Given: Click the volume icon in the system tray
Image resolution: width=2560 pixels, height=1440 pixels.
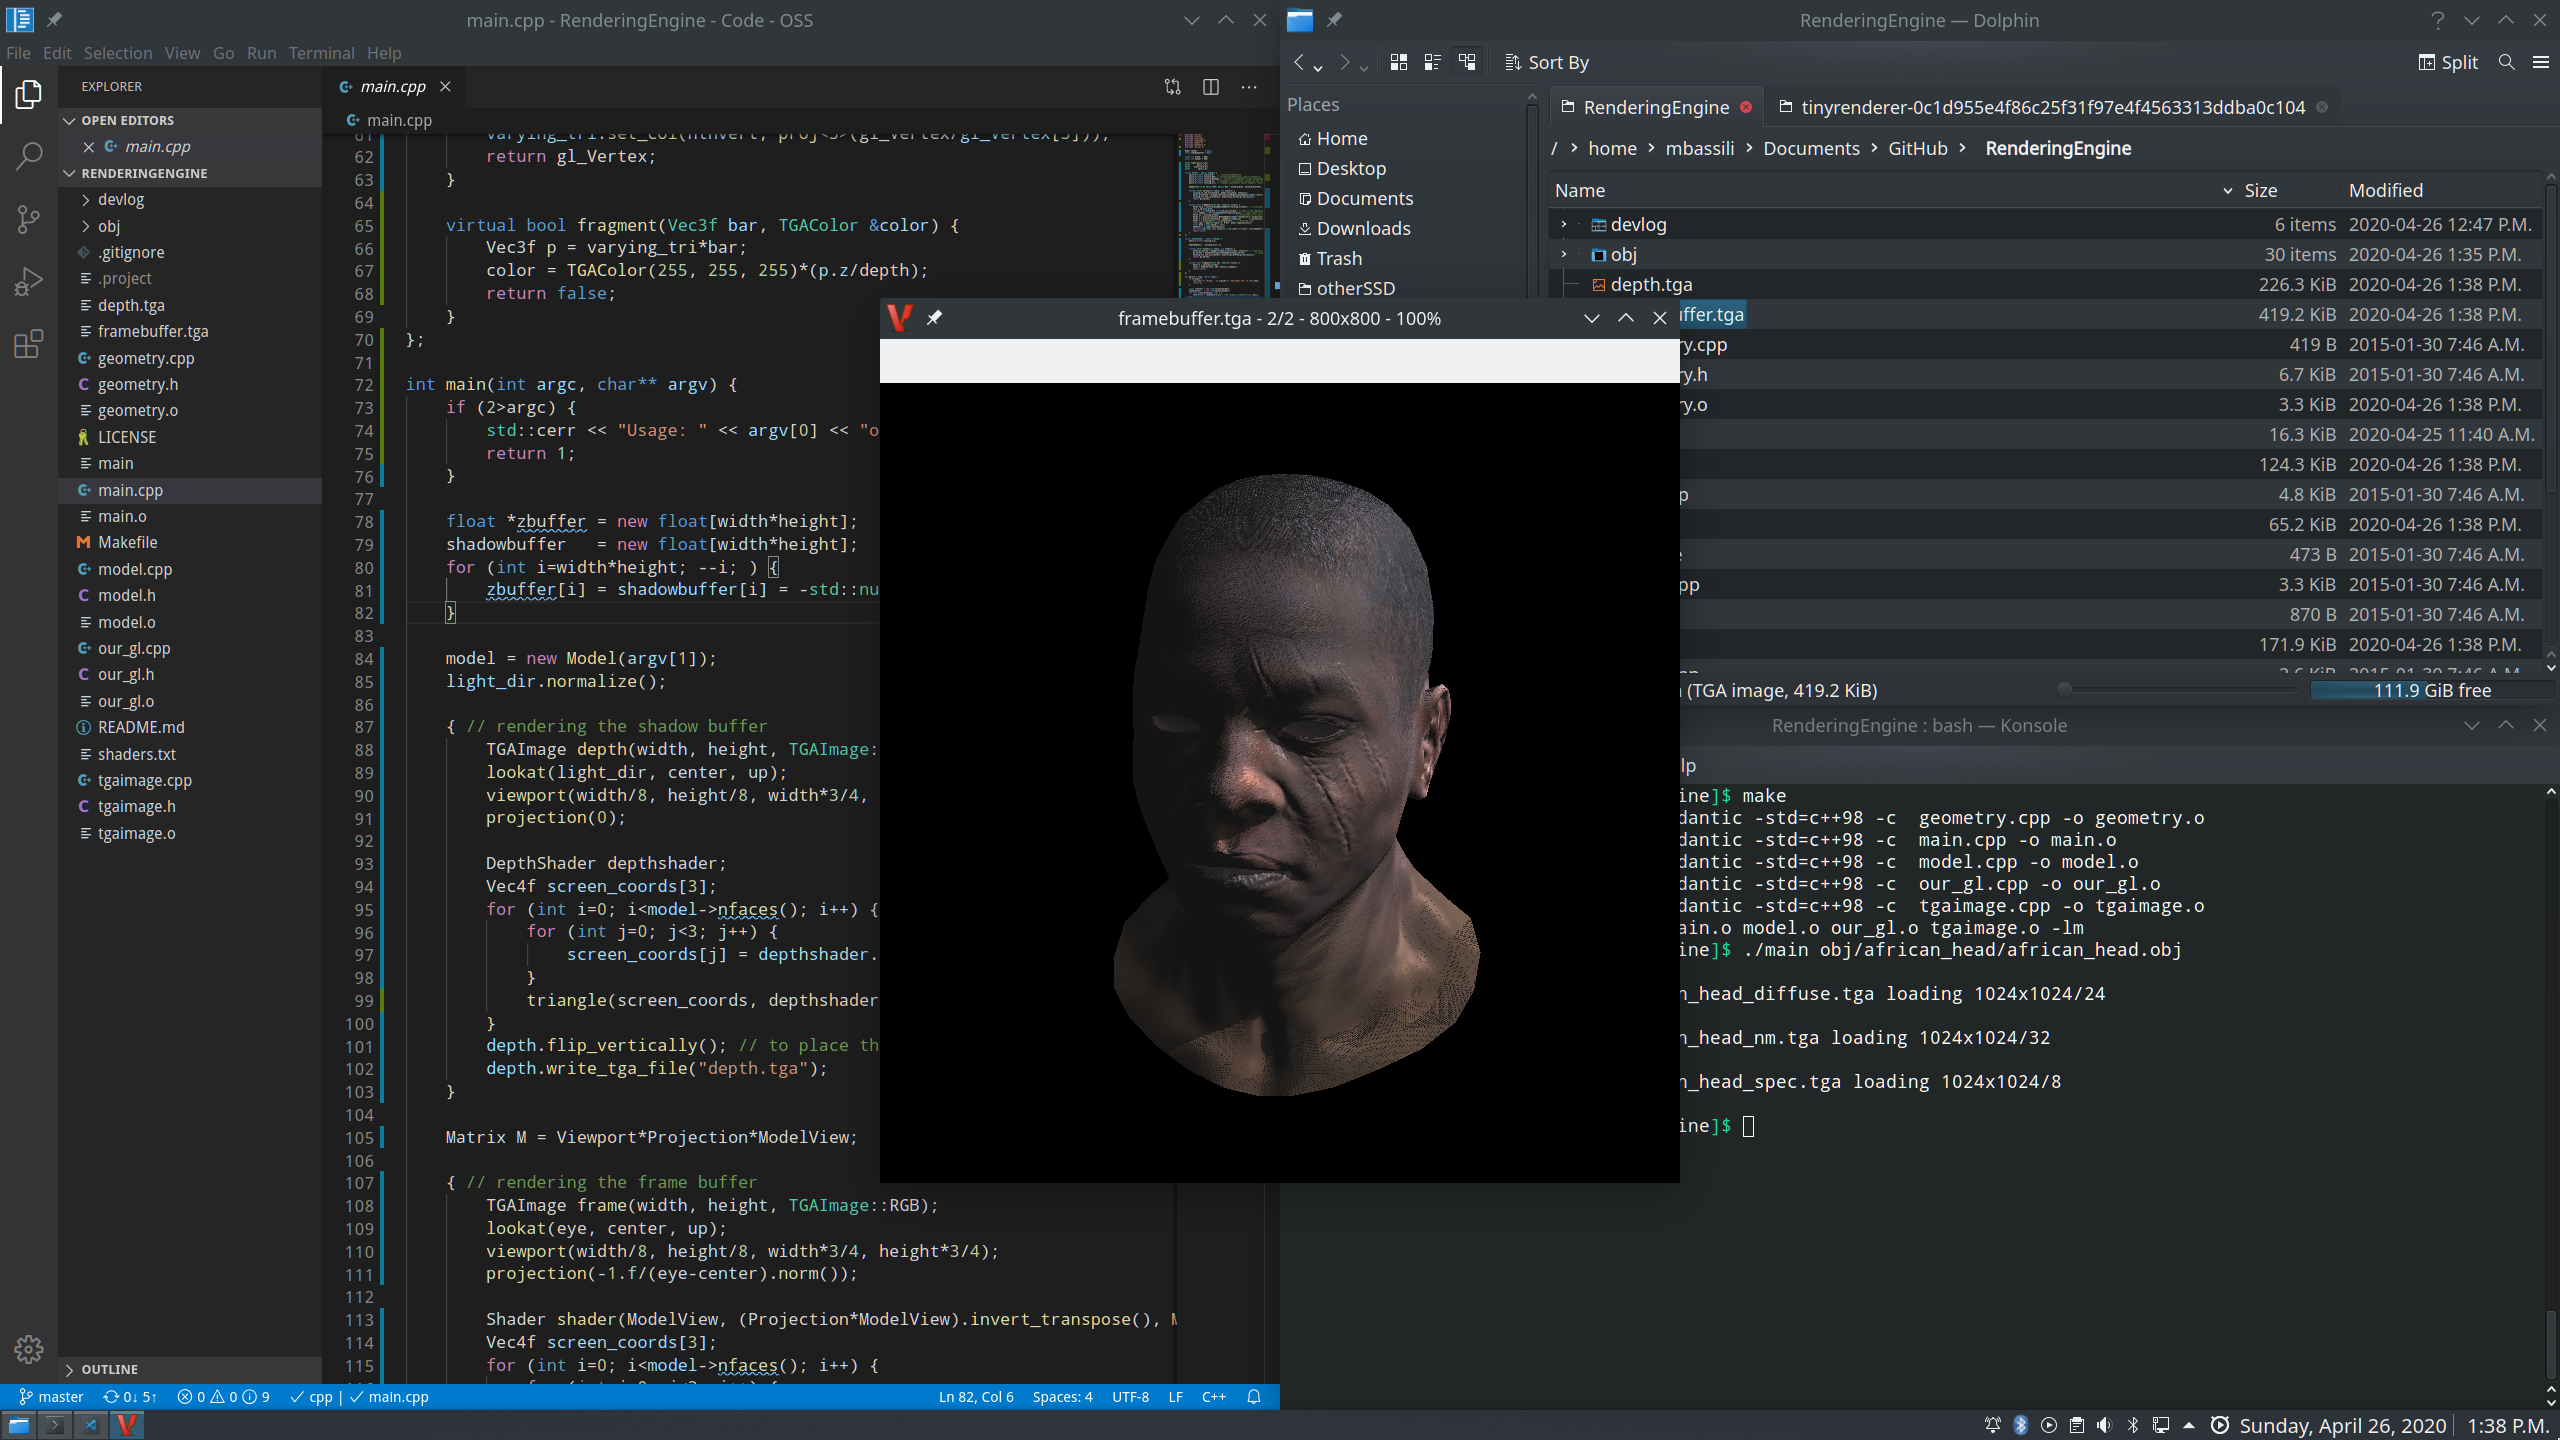Looking at the screenshot, I should (2104, 1425).
